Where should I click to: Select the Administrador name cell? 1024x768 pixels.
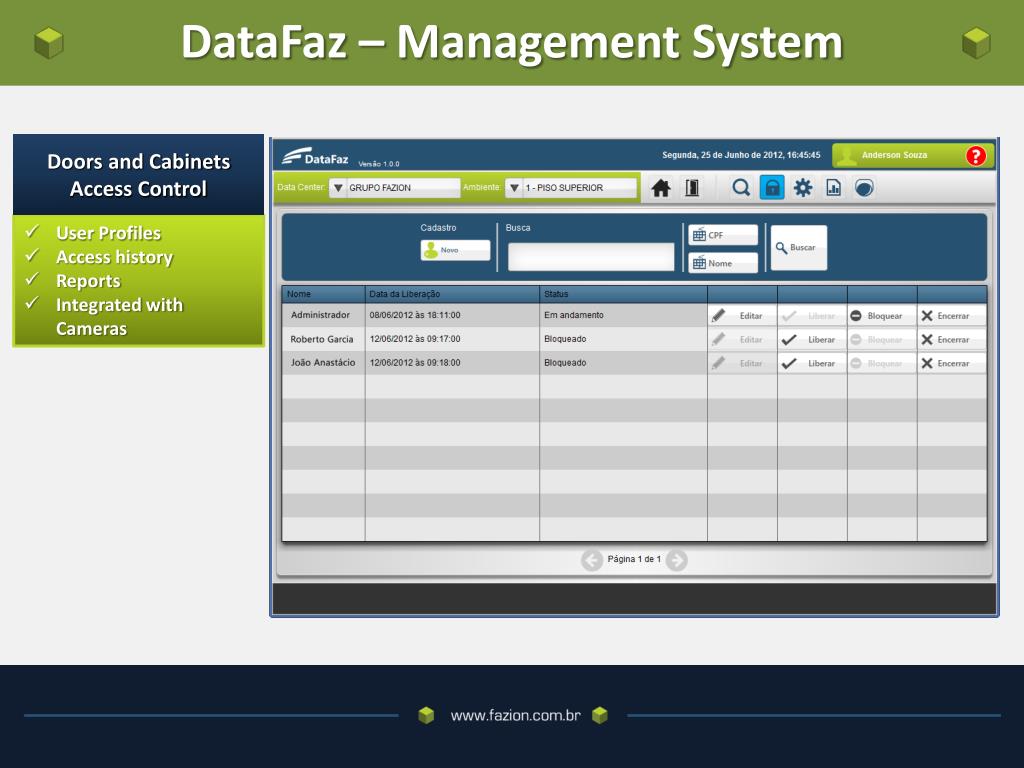click(x=323, y=315)
